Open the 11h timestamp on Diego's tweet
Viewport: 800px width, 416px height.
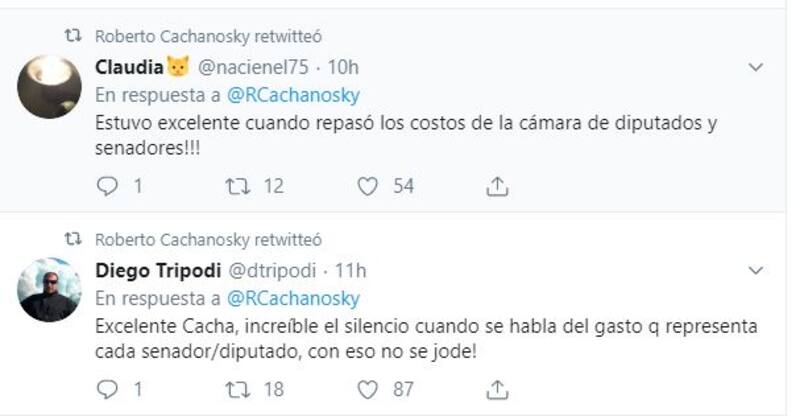click(x=351, y=270)
